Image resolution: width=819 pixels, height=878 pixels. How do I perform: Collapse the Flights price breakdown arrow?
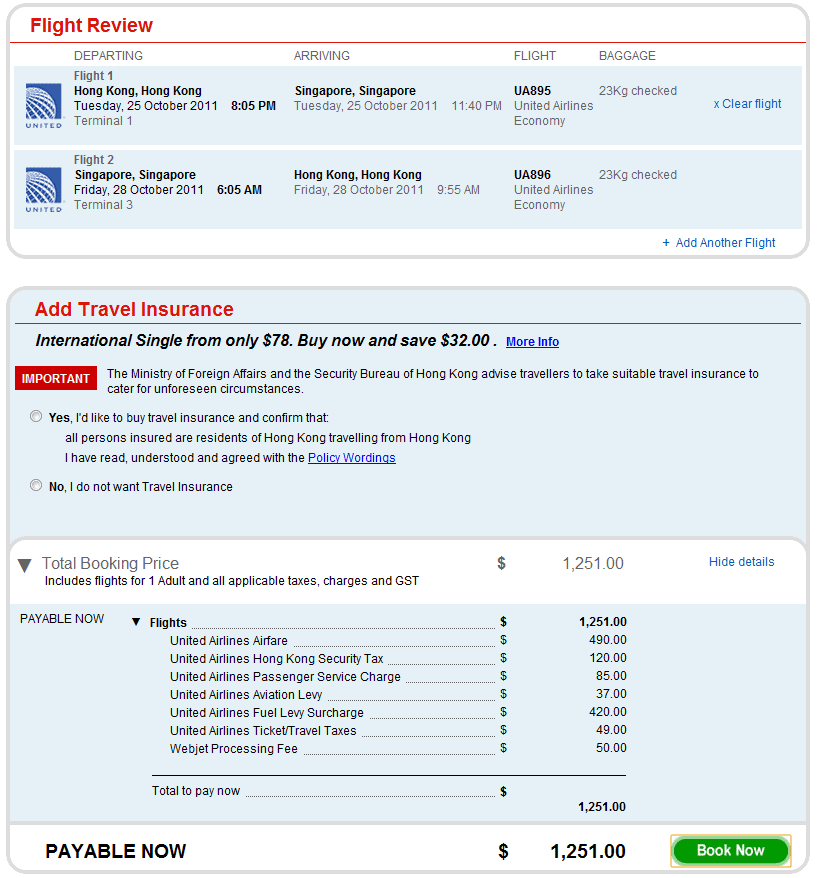click(x=136, y=622)
